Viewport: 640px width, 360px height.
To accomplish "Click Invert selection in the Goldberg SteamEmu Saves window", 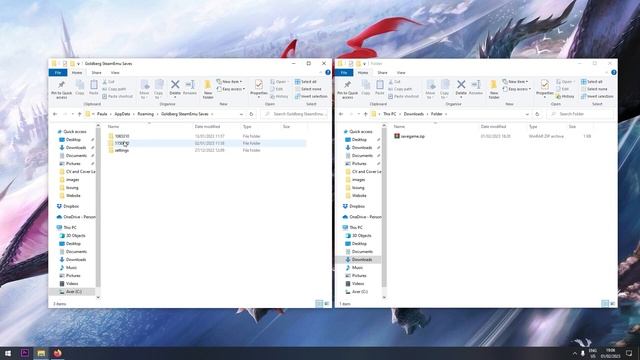I will click(311, 96).
